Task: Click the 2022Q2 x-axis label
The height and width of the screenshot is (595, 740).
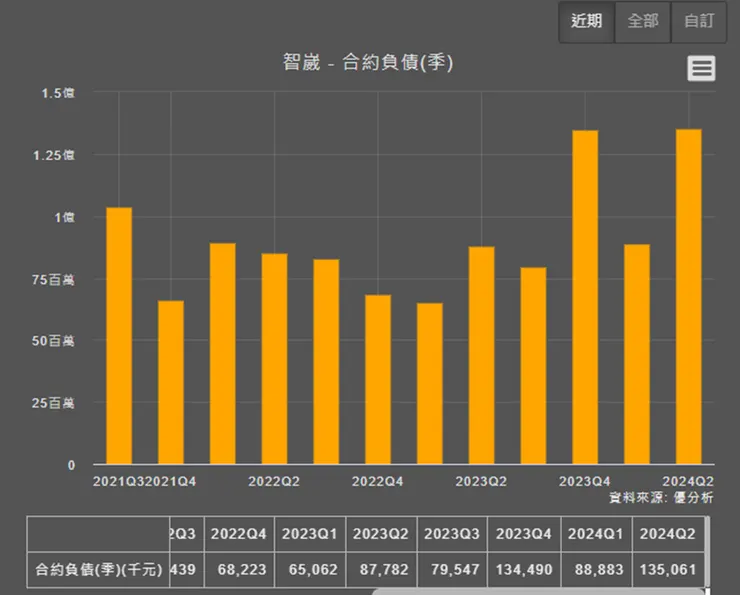Action: point(274,481)
